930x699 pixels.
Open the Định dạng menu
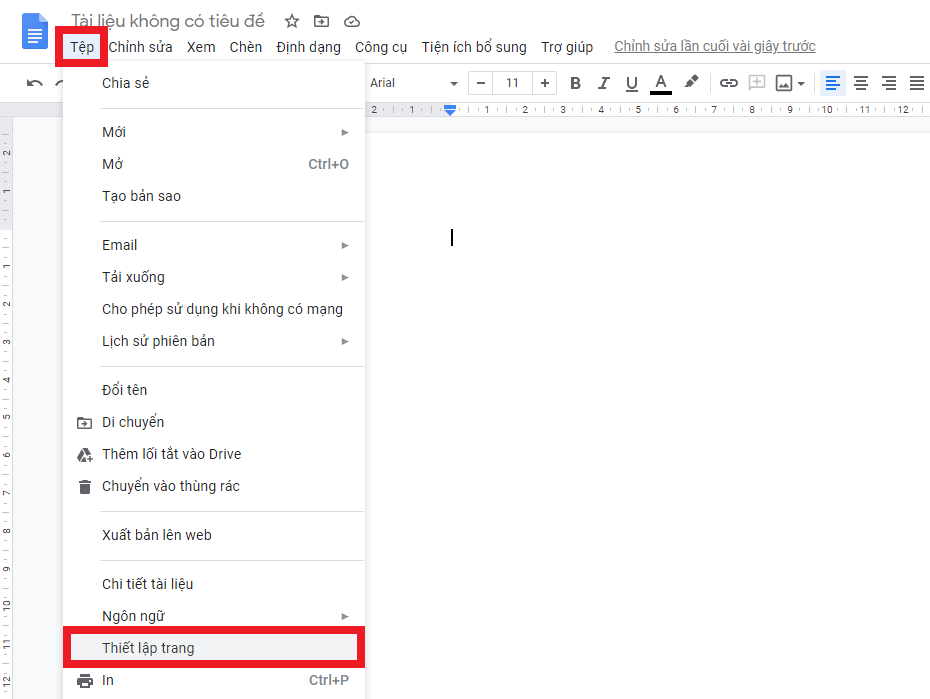[x=308, y=47]
